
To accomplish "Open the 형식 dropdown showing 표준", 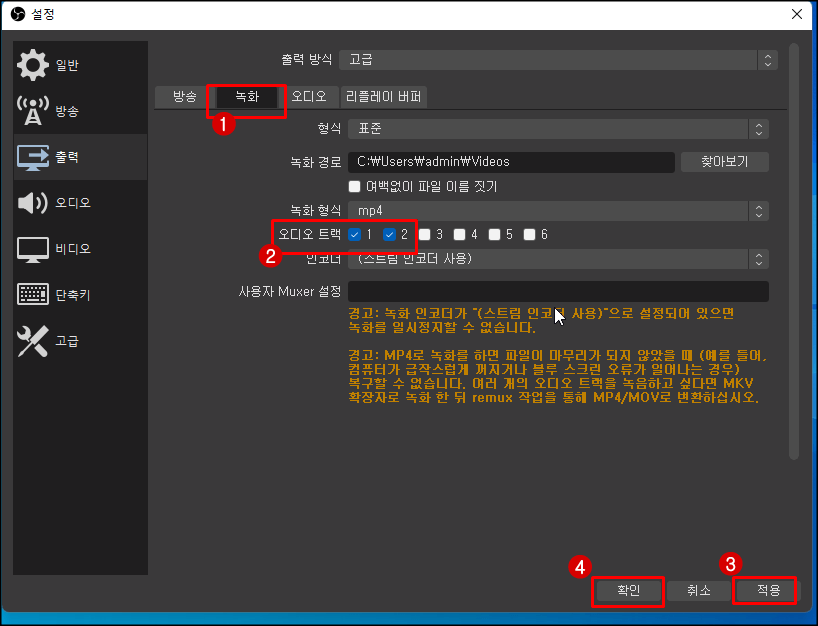I will click(x=558, y=129).
